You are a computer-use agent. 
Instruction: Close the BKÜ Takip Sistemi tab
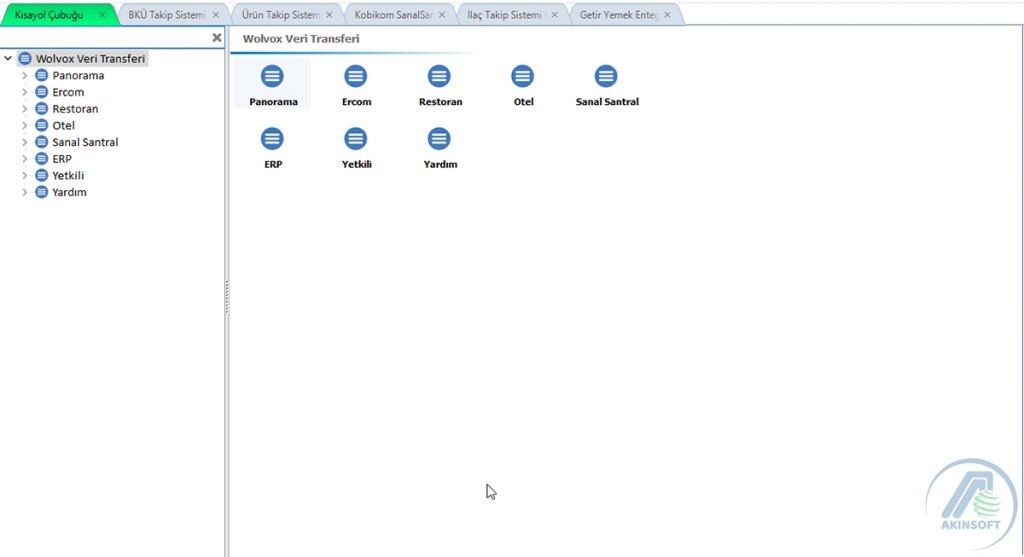pyautogui.click(x=216, y=14)
